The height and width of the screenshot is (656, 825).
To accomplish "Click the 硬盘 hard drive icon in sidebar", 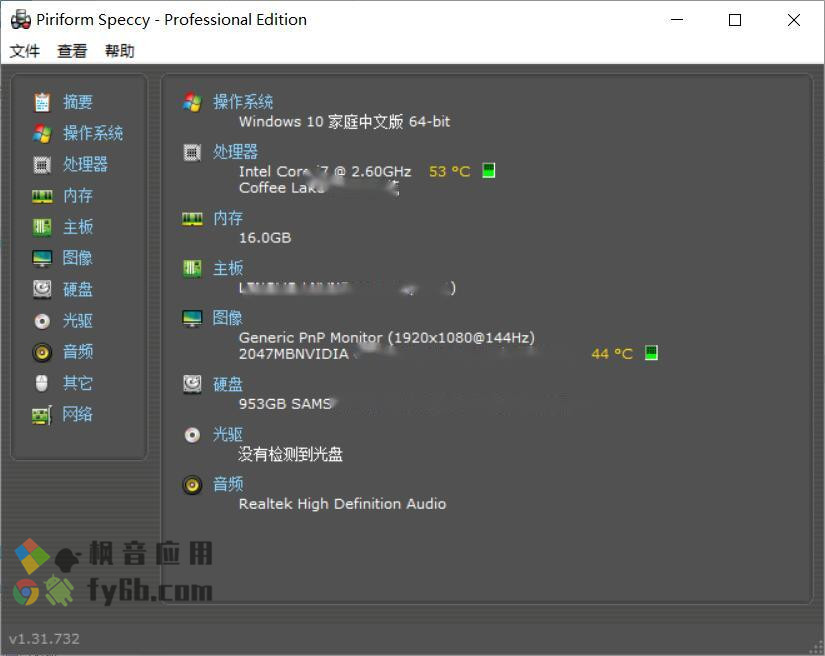I will [x=42, y=289].
